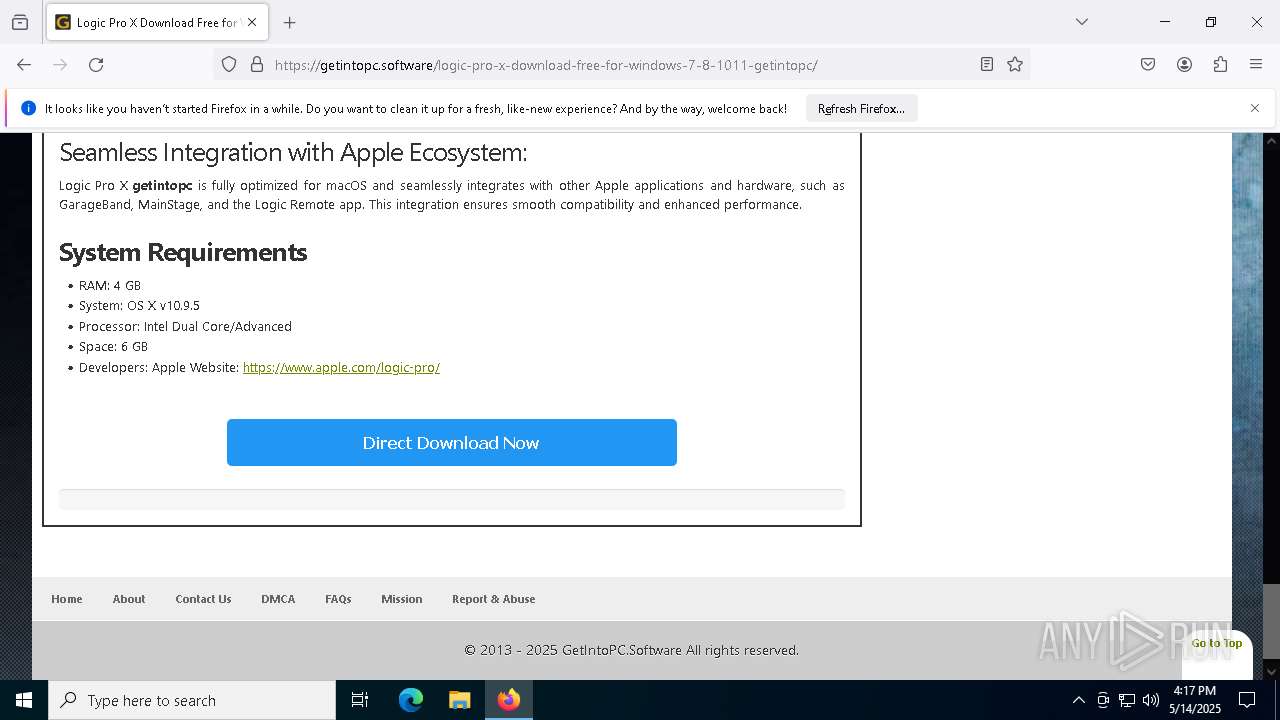The image size is (1280, 720).
Task: Open Report & Abuse footer link
Action: click(494, 599)
